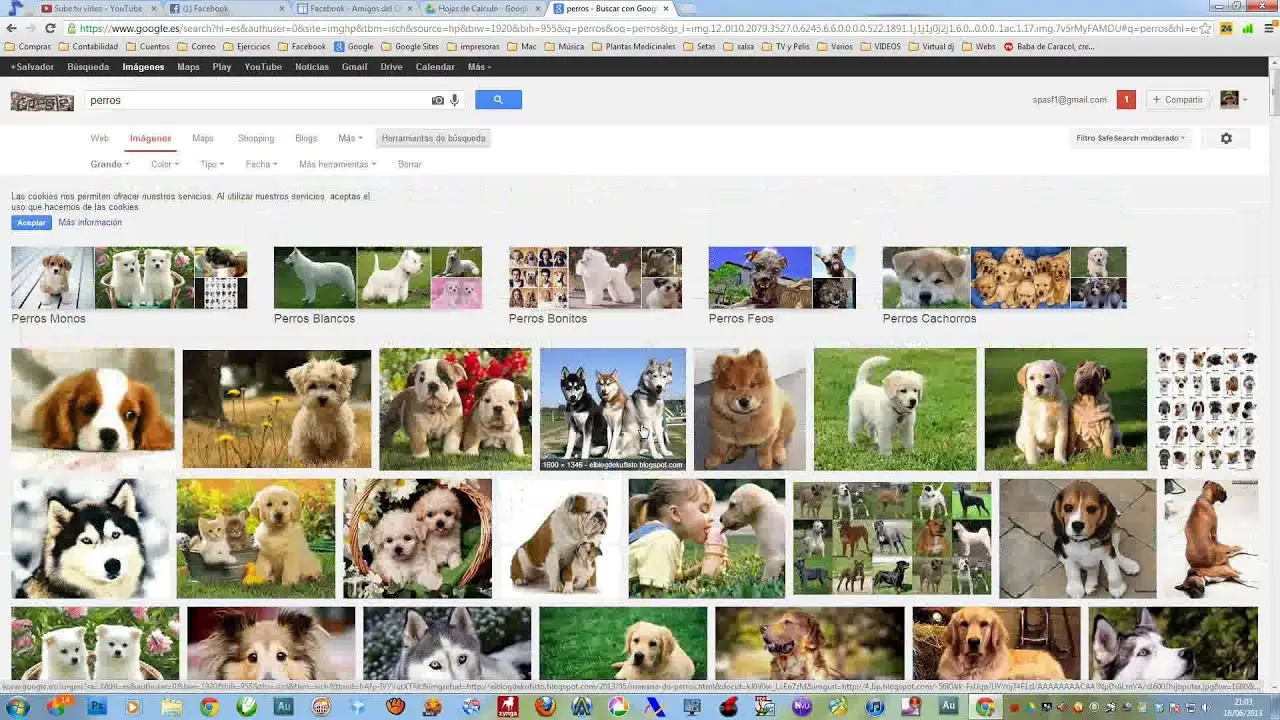
Task: Open YouTube in the black bar
Action: (x=263, y=67)
